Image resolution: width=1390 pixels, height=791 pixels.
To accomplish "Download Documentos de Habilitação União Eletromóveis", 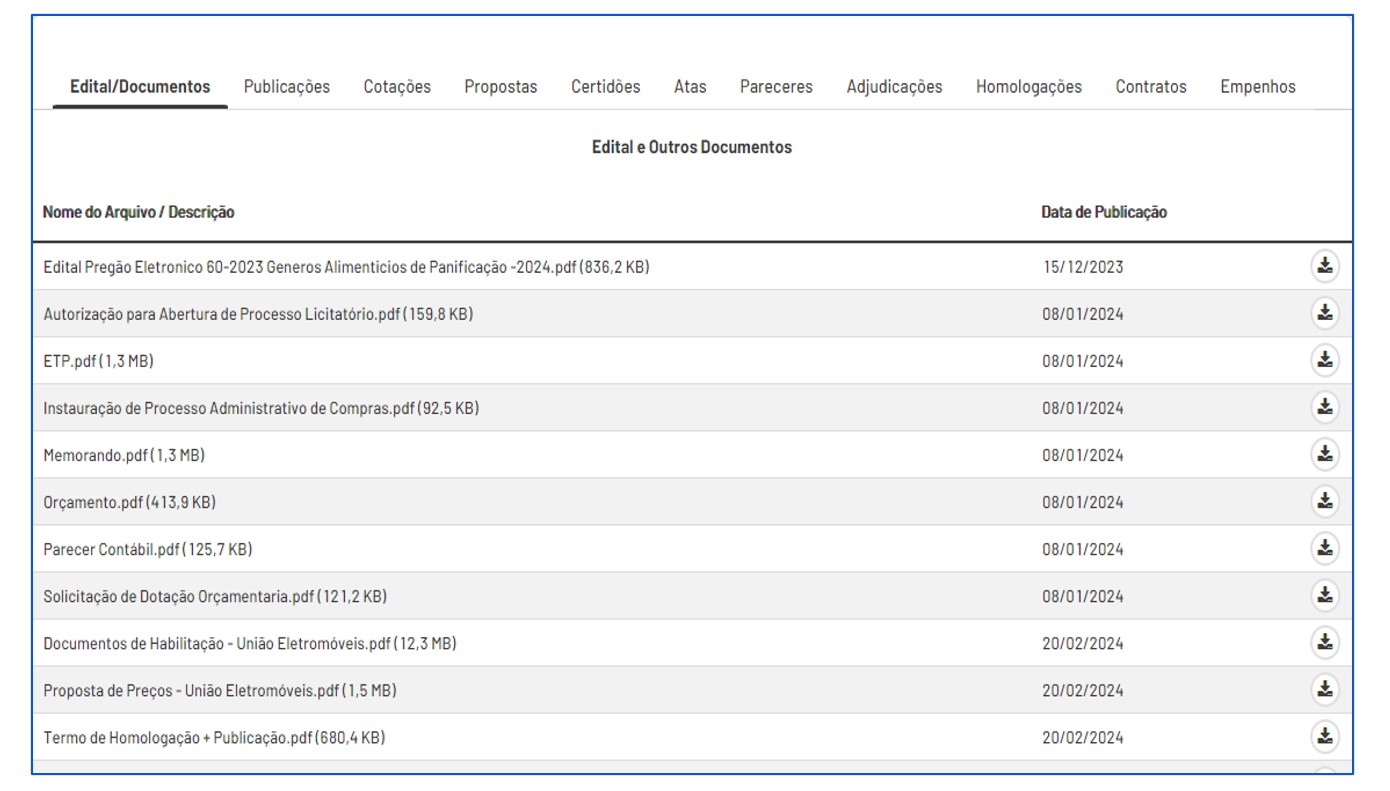I will (1325, 642).
